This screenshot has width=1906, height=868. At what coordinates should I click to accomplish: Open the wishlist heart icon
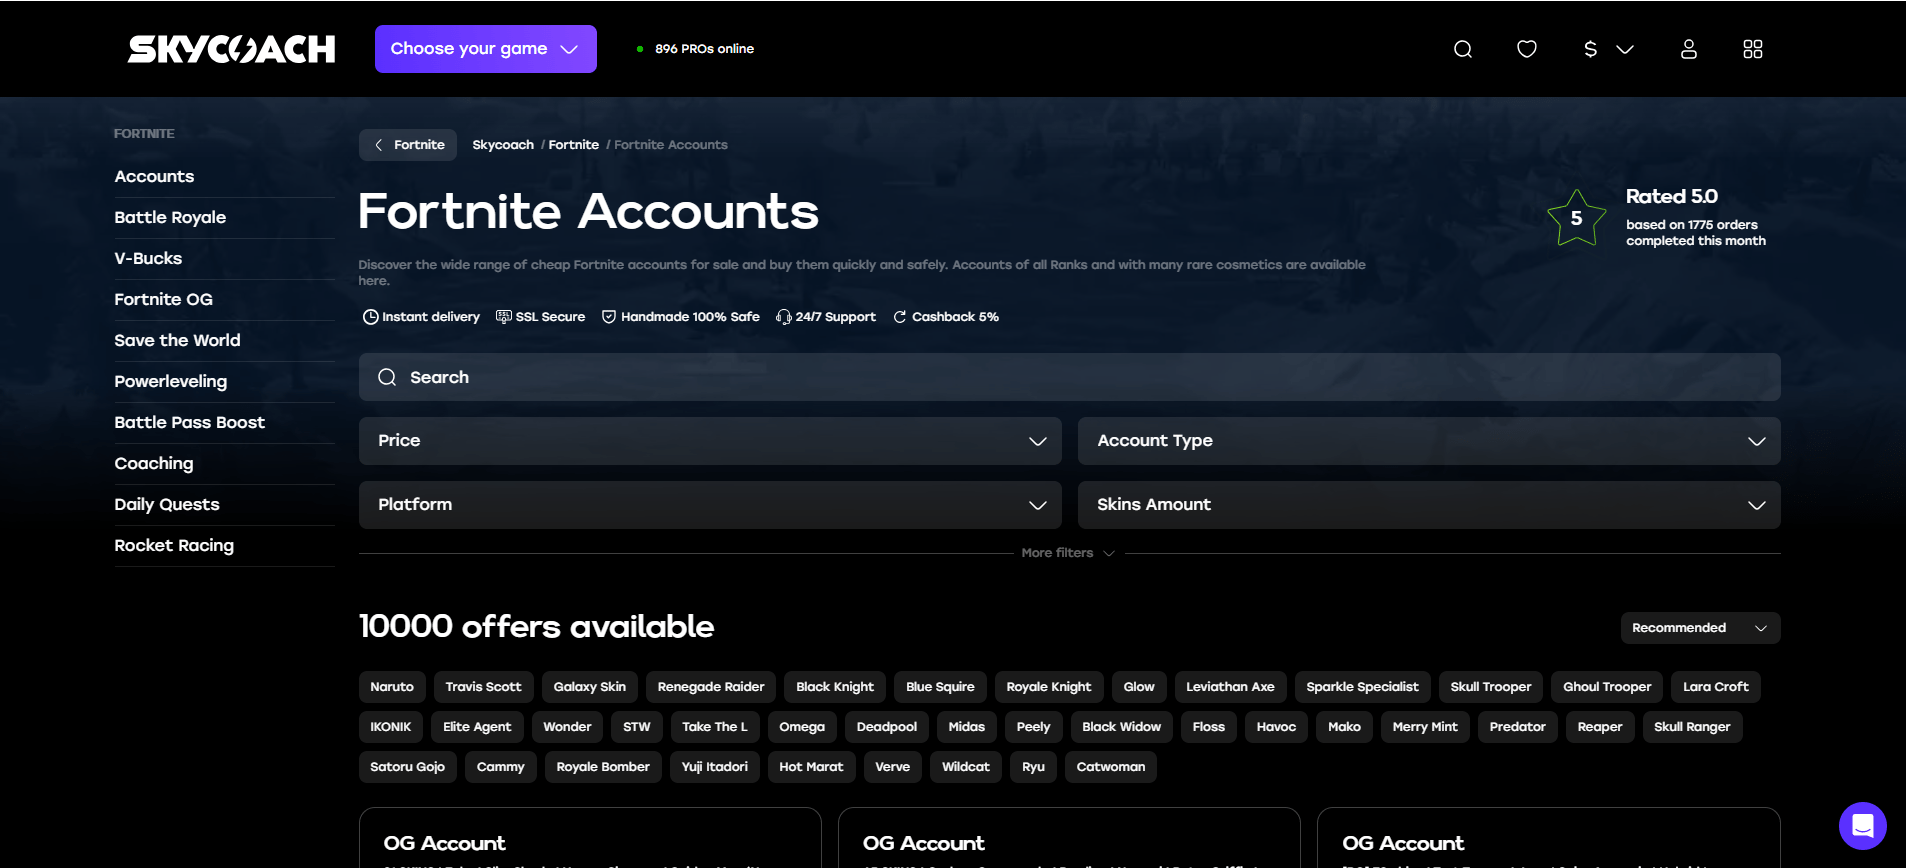1526,49
